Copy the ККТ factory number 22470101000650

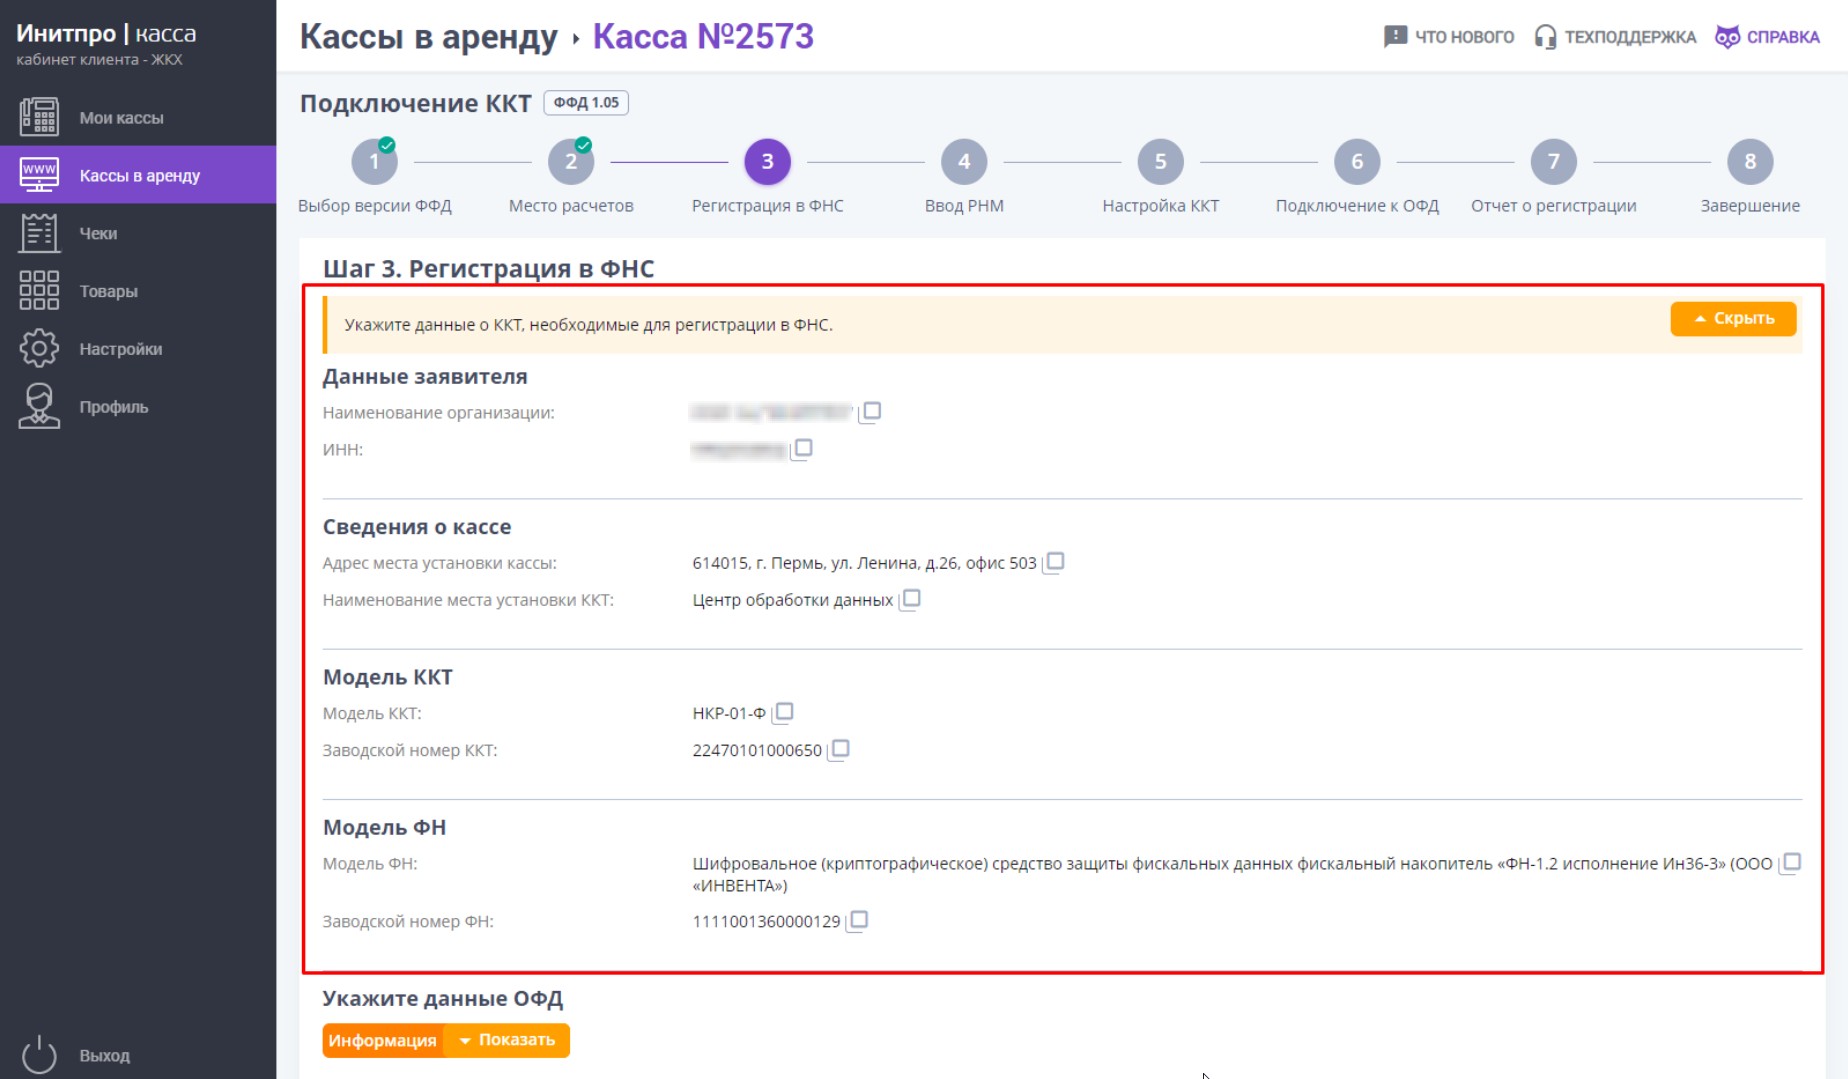[x=839, y=750]
